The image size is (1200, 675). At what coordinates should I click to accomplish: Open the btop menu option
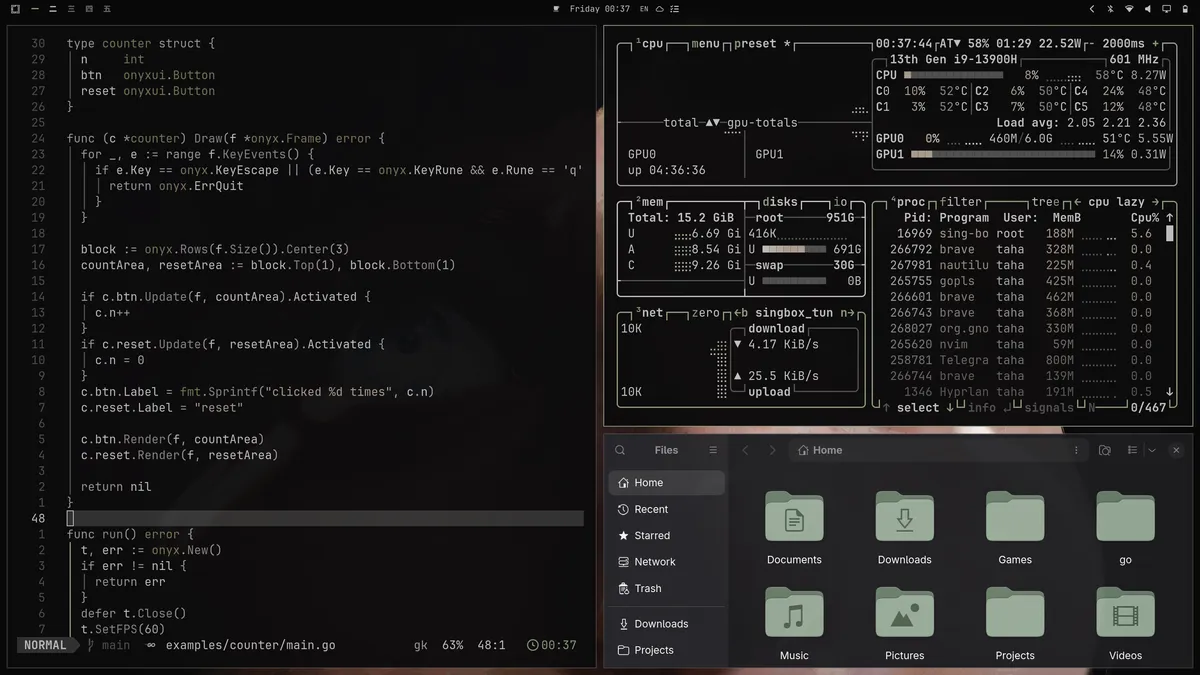(706, 44)
